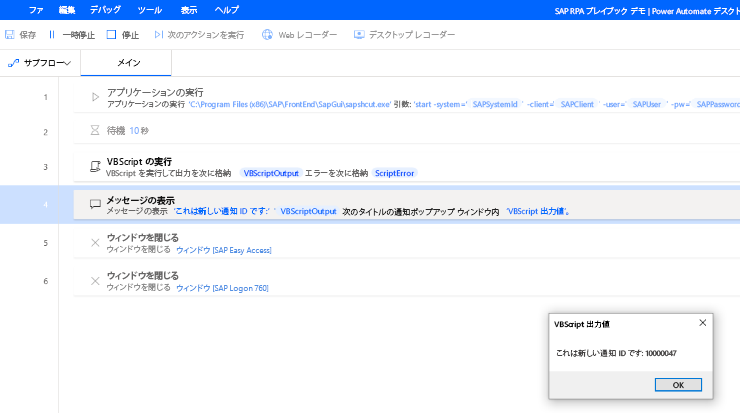The width and height of the screenshot is (740, 413).
Task: Switch to the メイン tab
Action: pyautogui.click(x=126, y=63)
